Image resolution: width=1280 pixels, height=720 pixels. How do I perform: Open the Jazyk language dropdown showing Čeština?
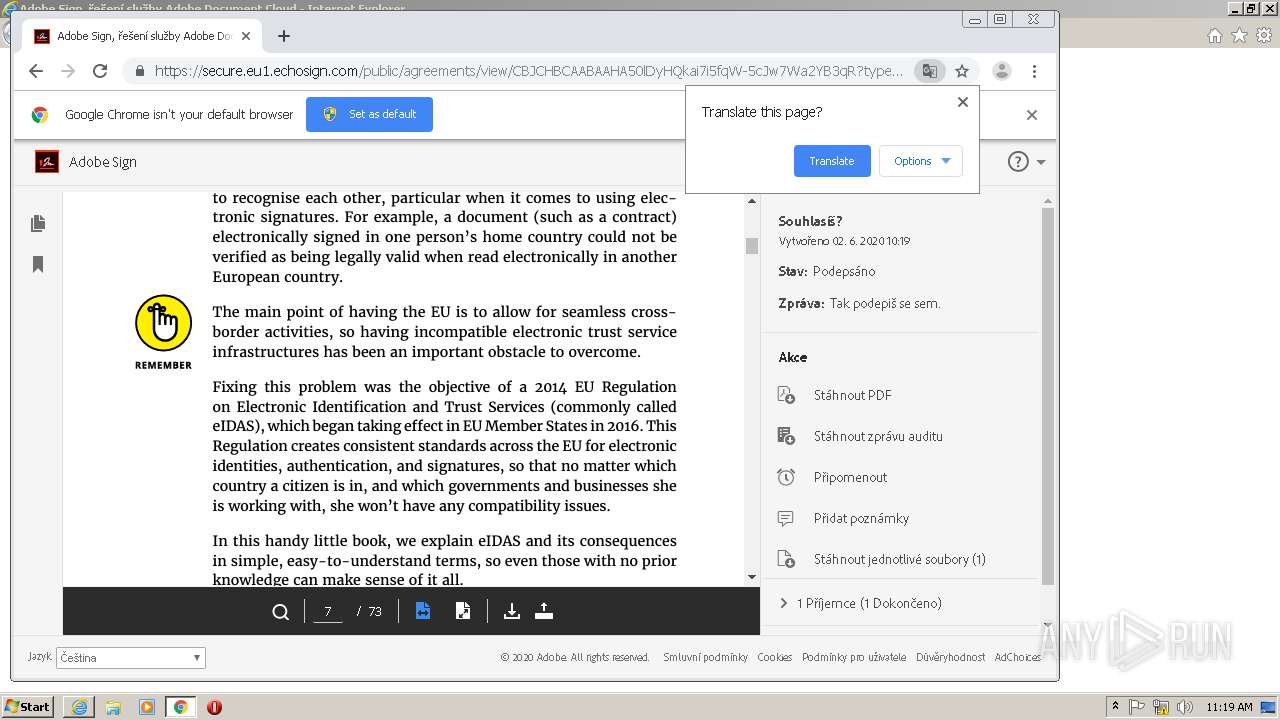coord(131,658)
